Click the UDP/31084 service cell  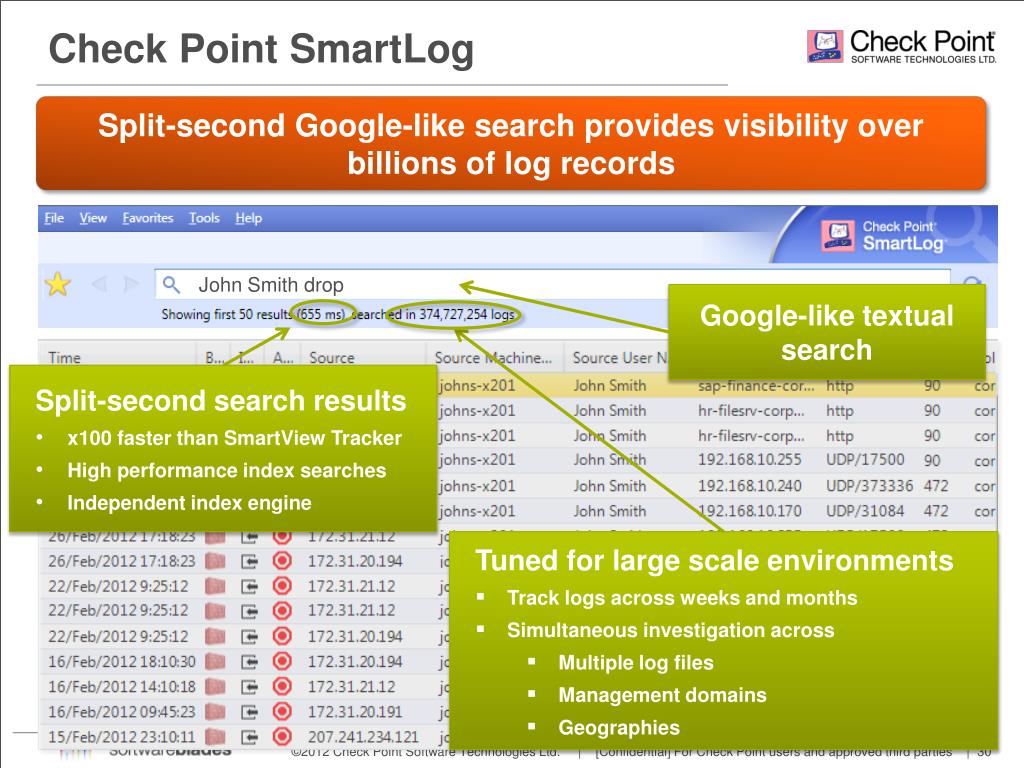(865, 511)
